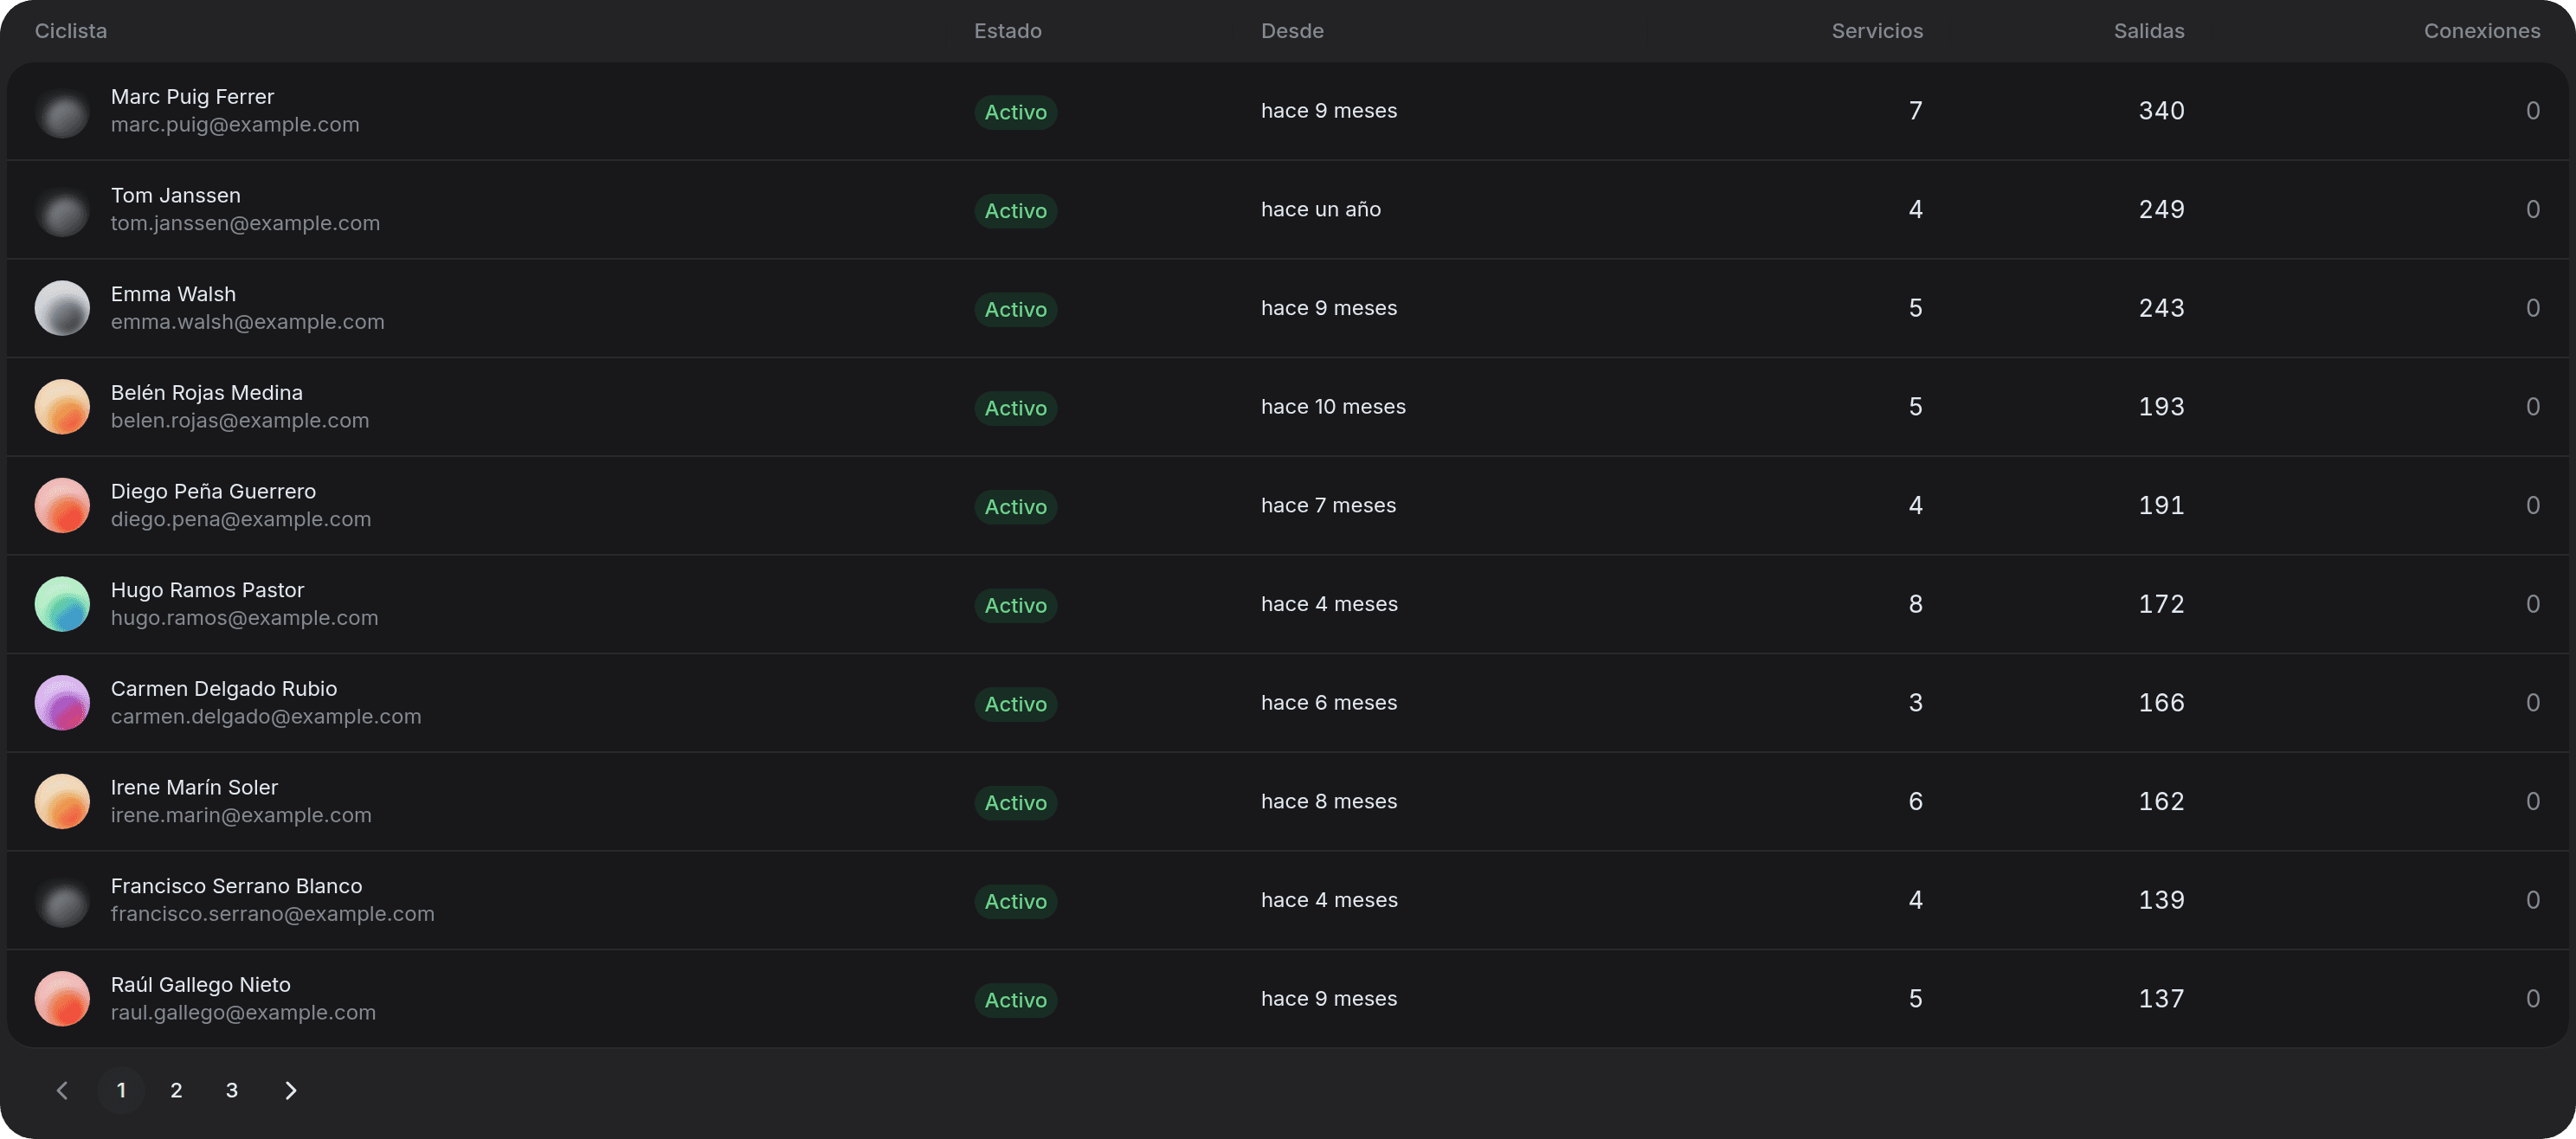Click email raul.gallego@example.com
2576x1139 pixels.
[243, 1013]
